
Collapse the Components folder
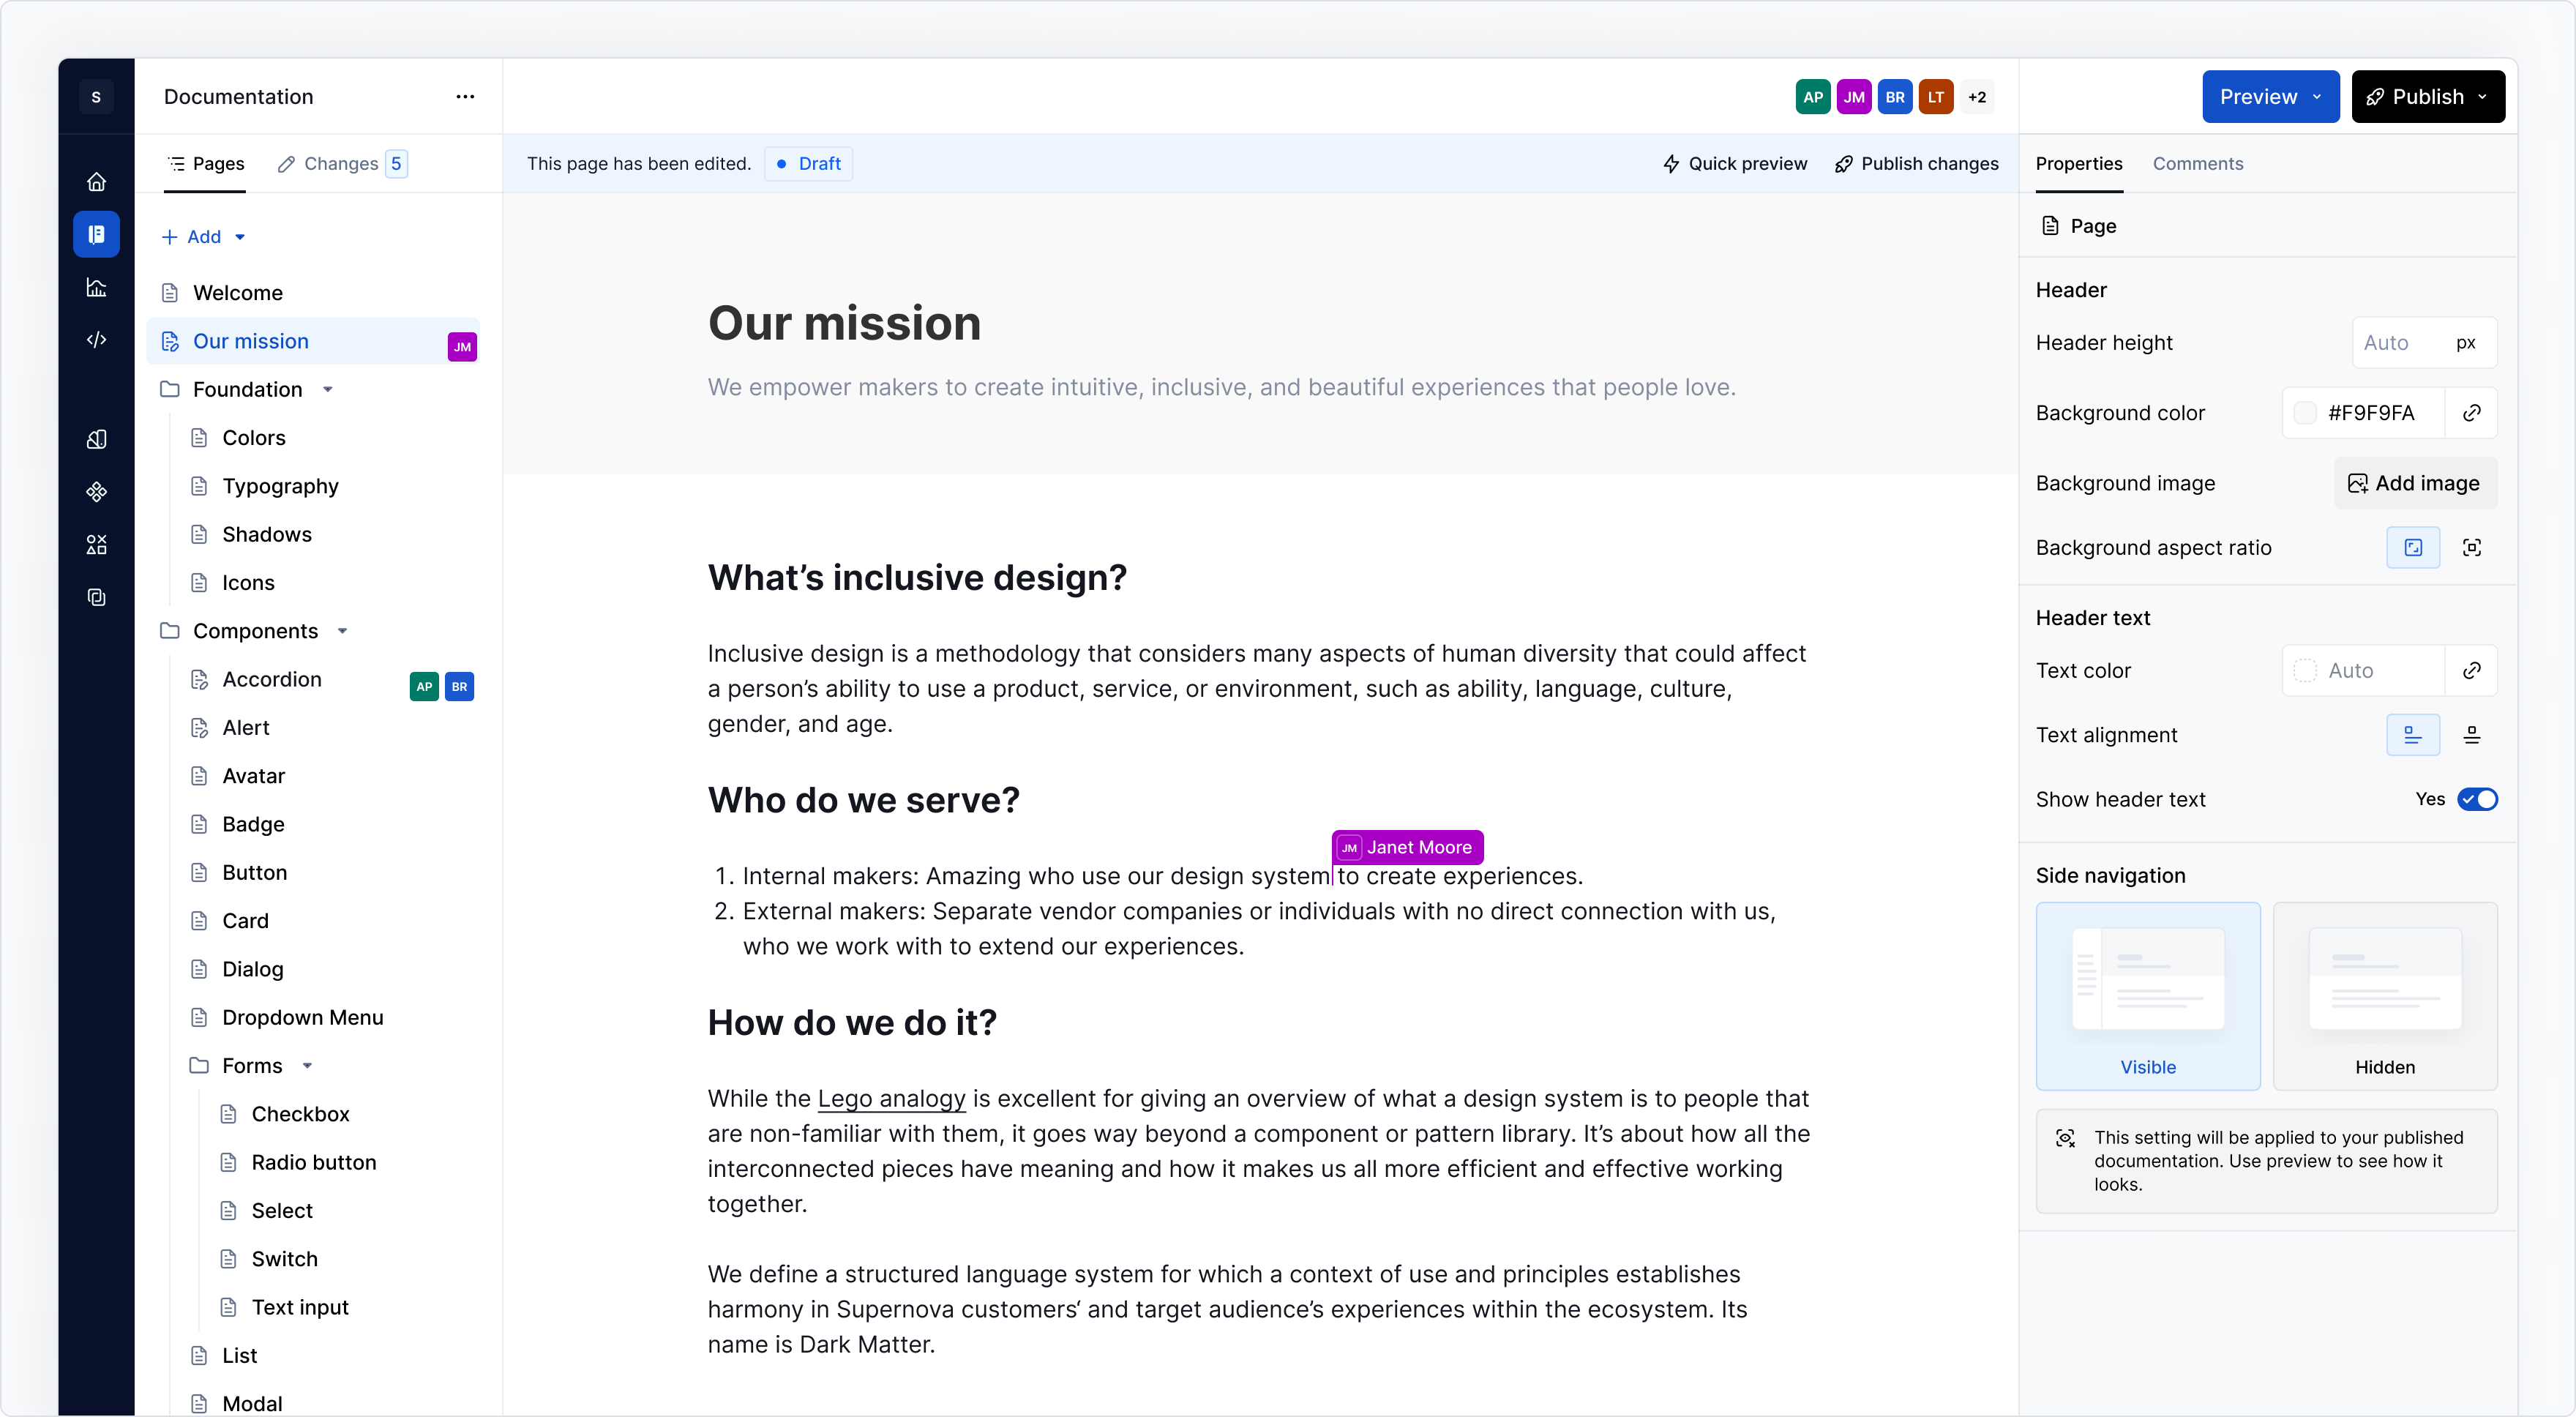pos(343,631)
